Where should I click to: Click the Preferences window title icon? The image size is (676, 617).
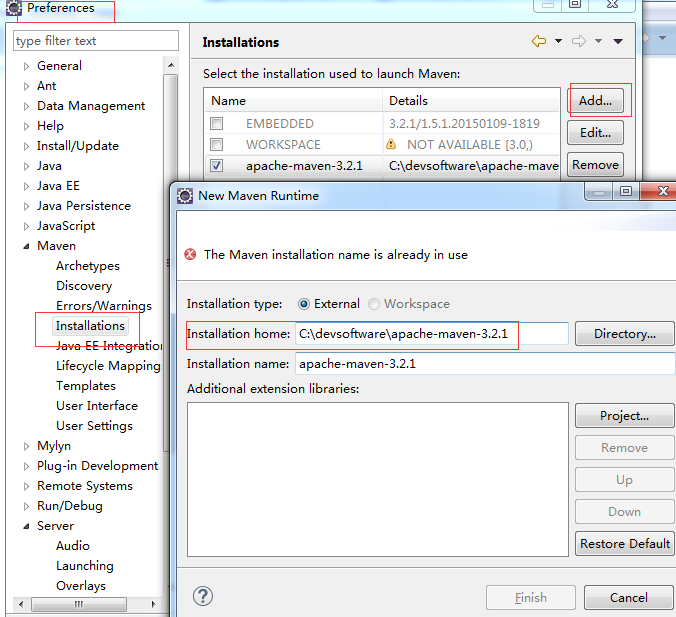point(13,8)
